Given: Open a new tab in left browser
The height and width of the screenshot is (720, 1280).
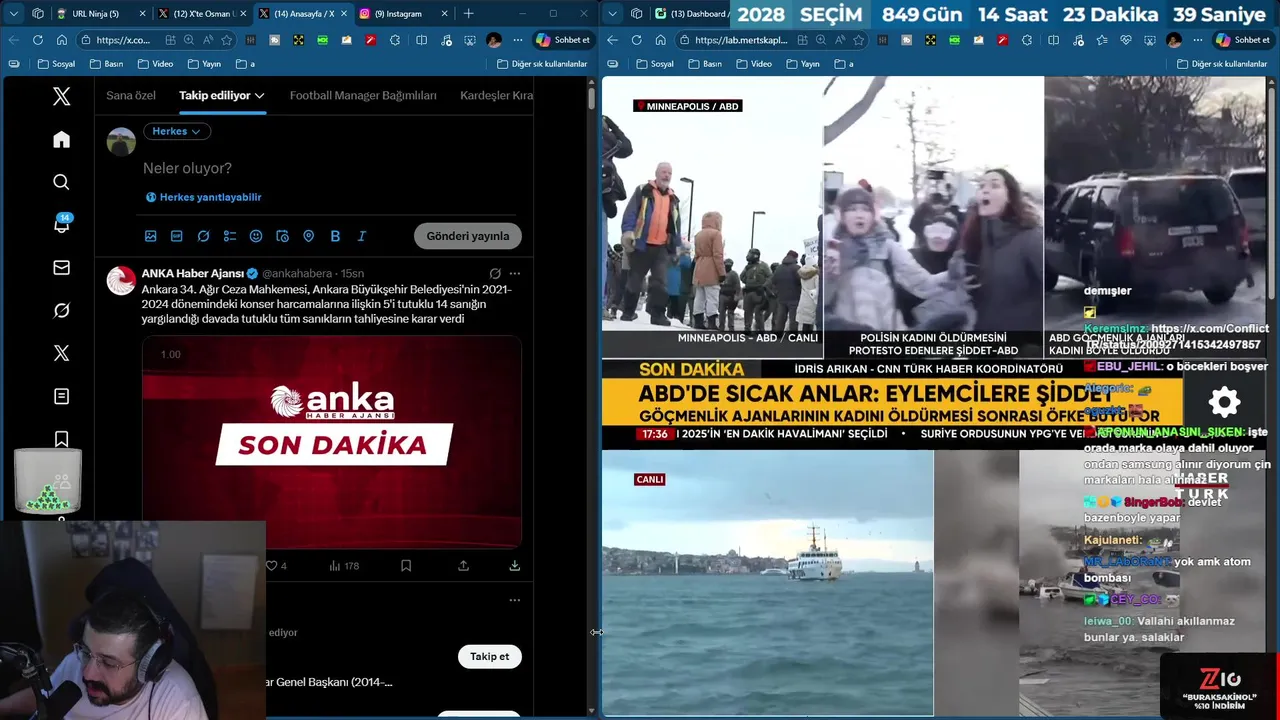Looking at the screenshot, I should point(468,14).
